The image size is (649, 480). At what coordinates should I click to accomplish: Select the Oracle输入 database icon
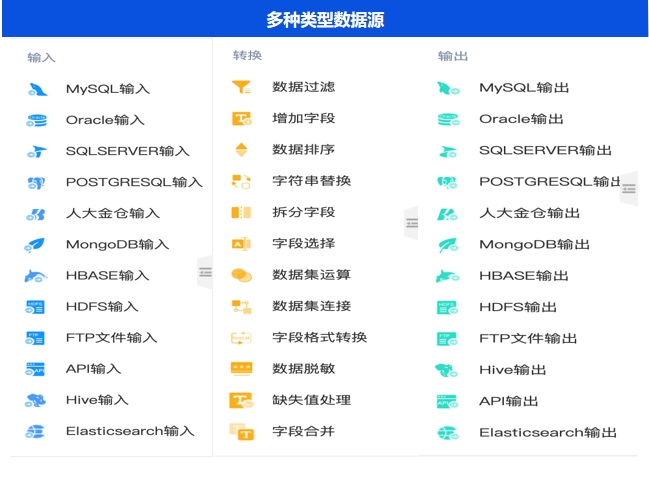(x=37, y=120)
